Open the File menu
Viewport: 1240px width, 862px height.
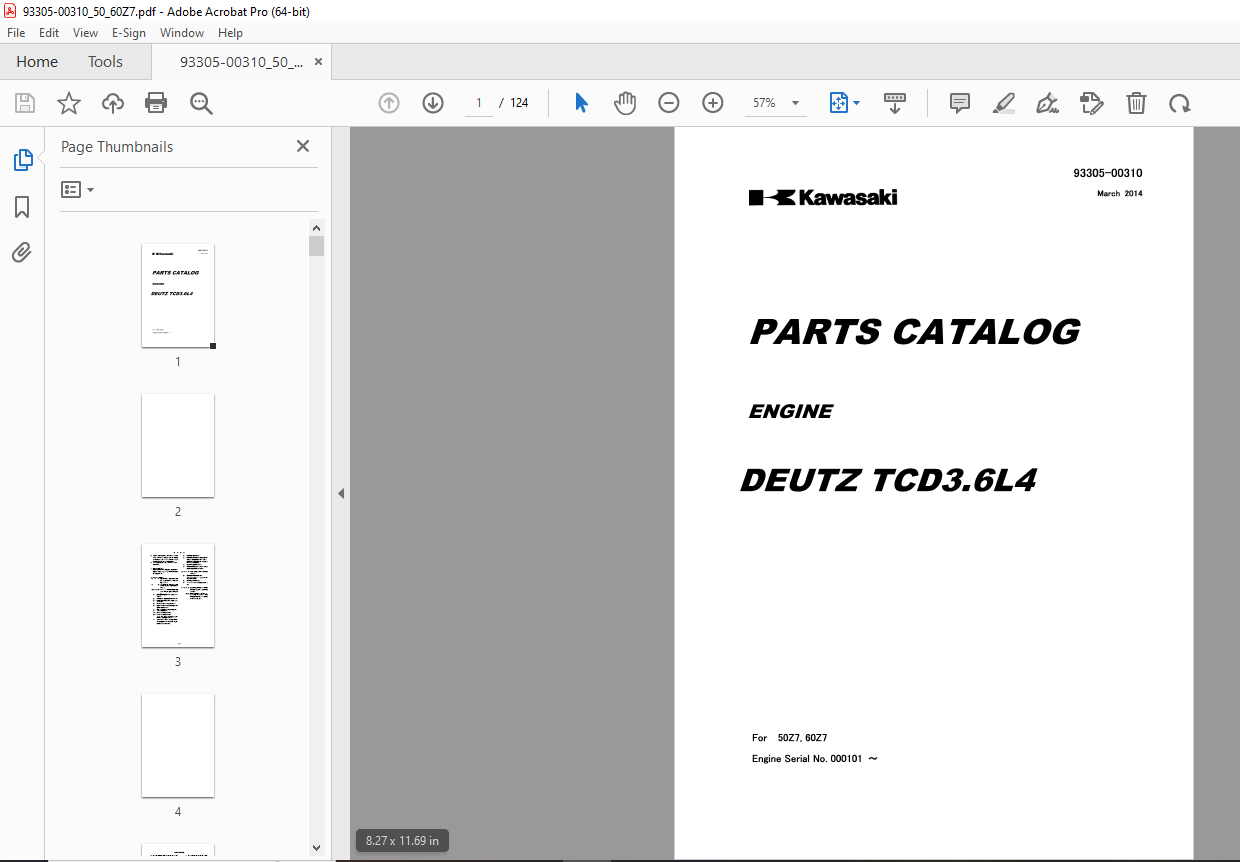pos(16,33)
